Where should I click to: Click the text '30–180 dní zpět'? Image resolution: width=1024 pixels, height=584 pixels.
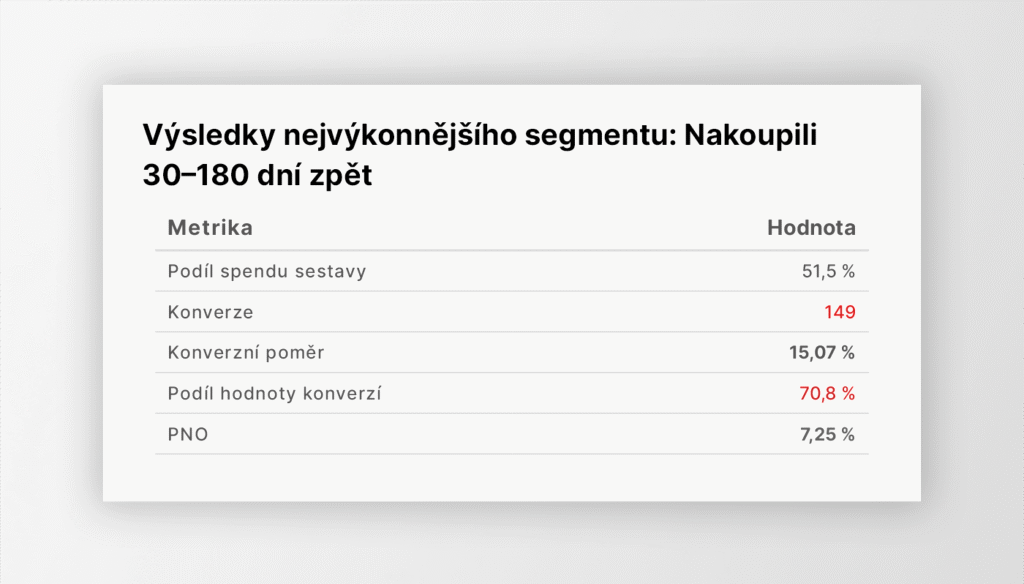pyautogui.click(x=257, y=175)
